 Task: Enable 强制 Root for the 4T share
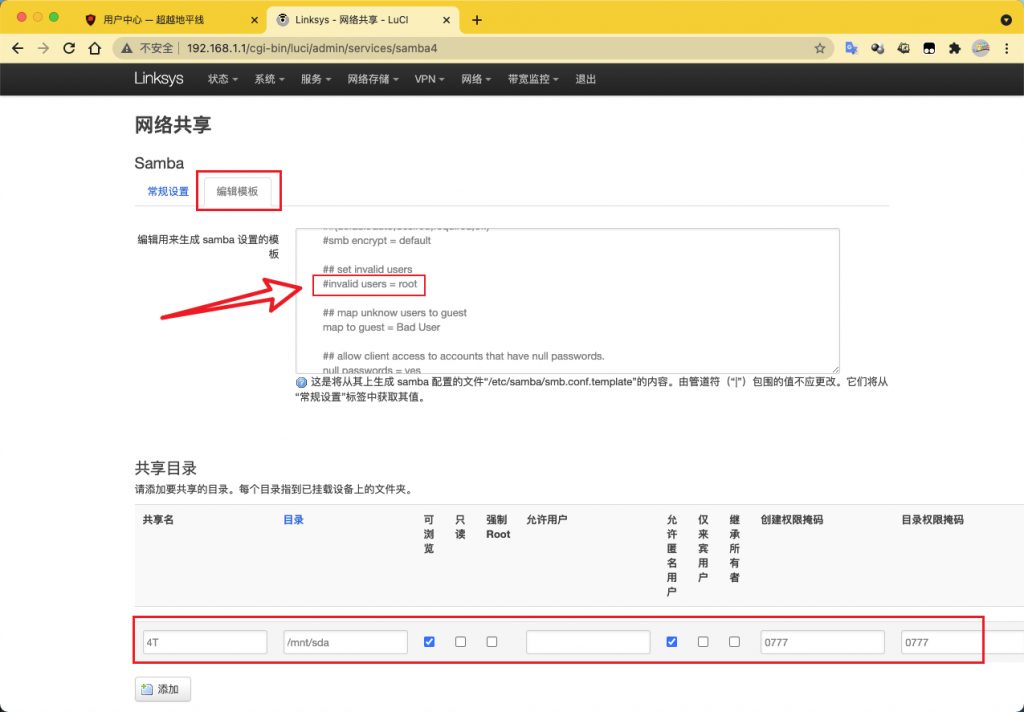tap(492, 642)
